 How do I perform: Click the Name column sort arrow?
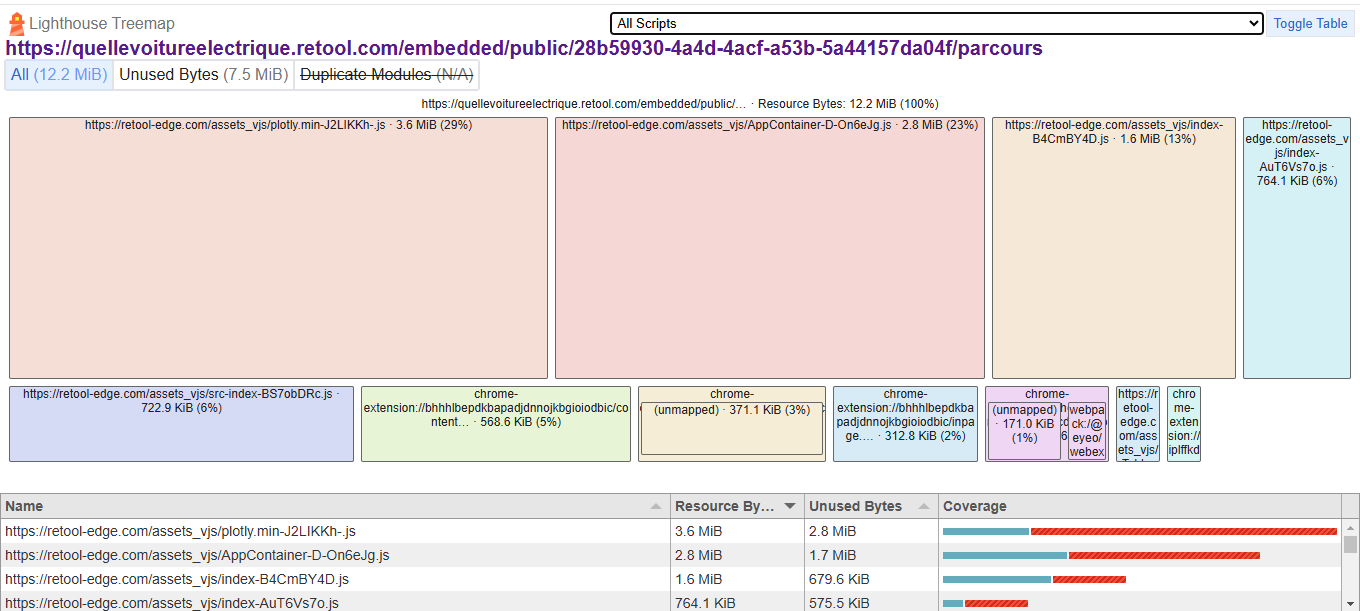coord(656,507)
